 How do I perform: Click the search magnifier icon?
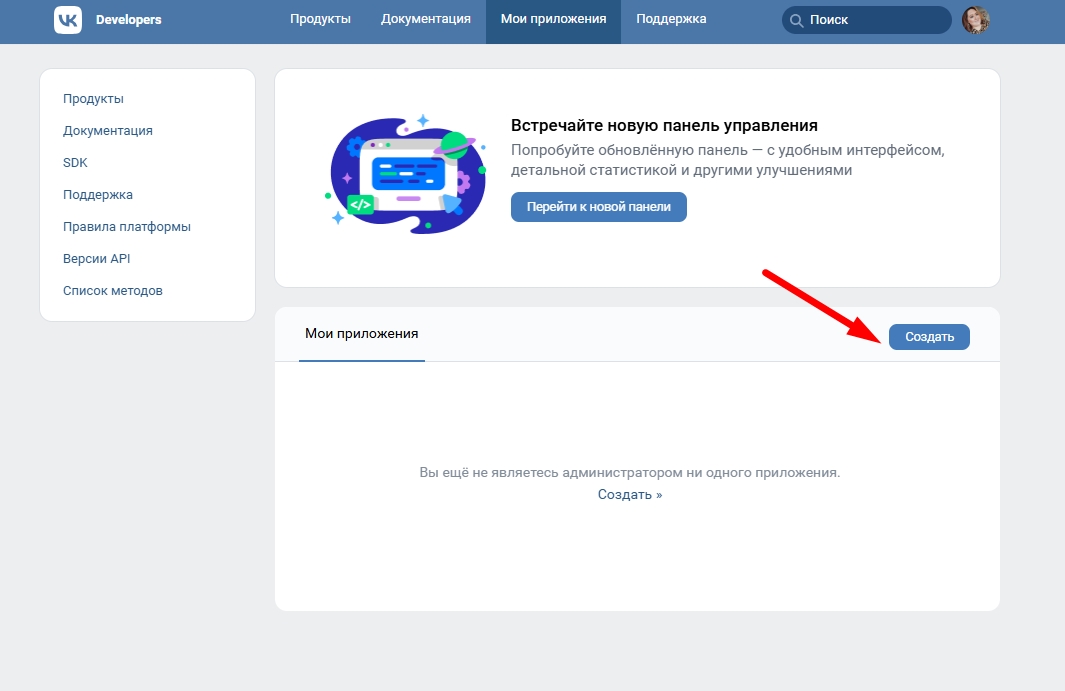(796, 20)
